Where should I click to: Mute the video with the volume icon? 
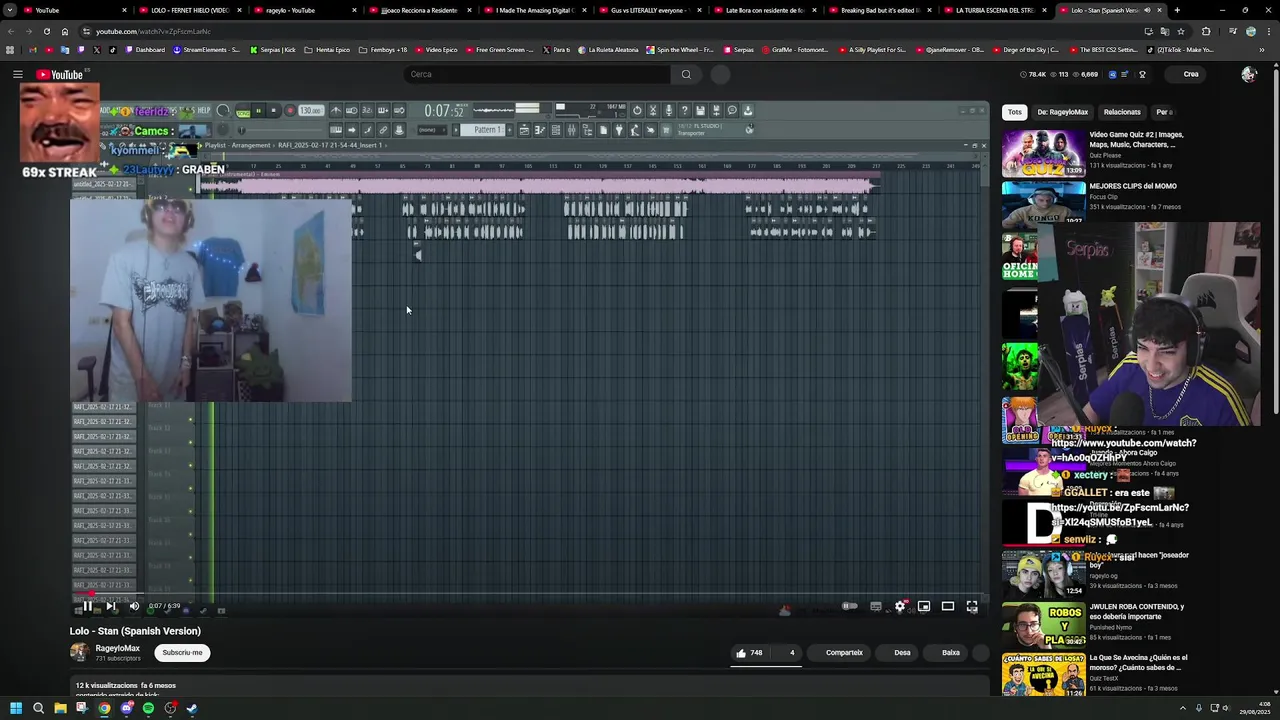tap(134, 606)
